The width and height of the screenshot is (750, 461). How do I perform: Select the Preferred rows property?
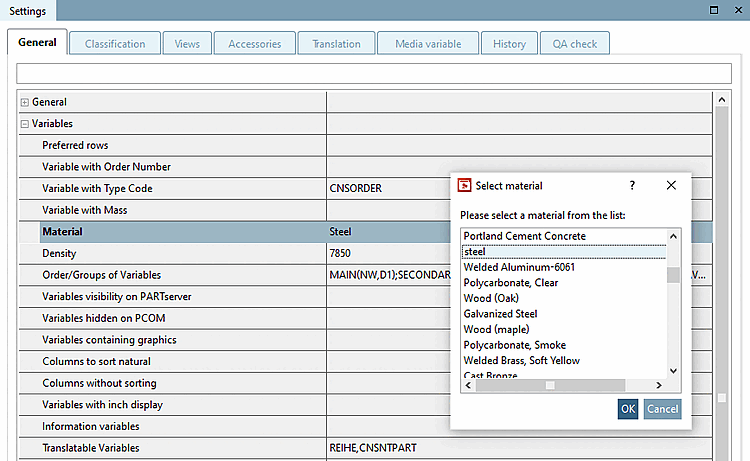pyautogui.click(x=173, y=145)
